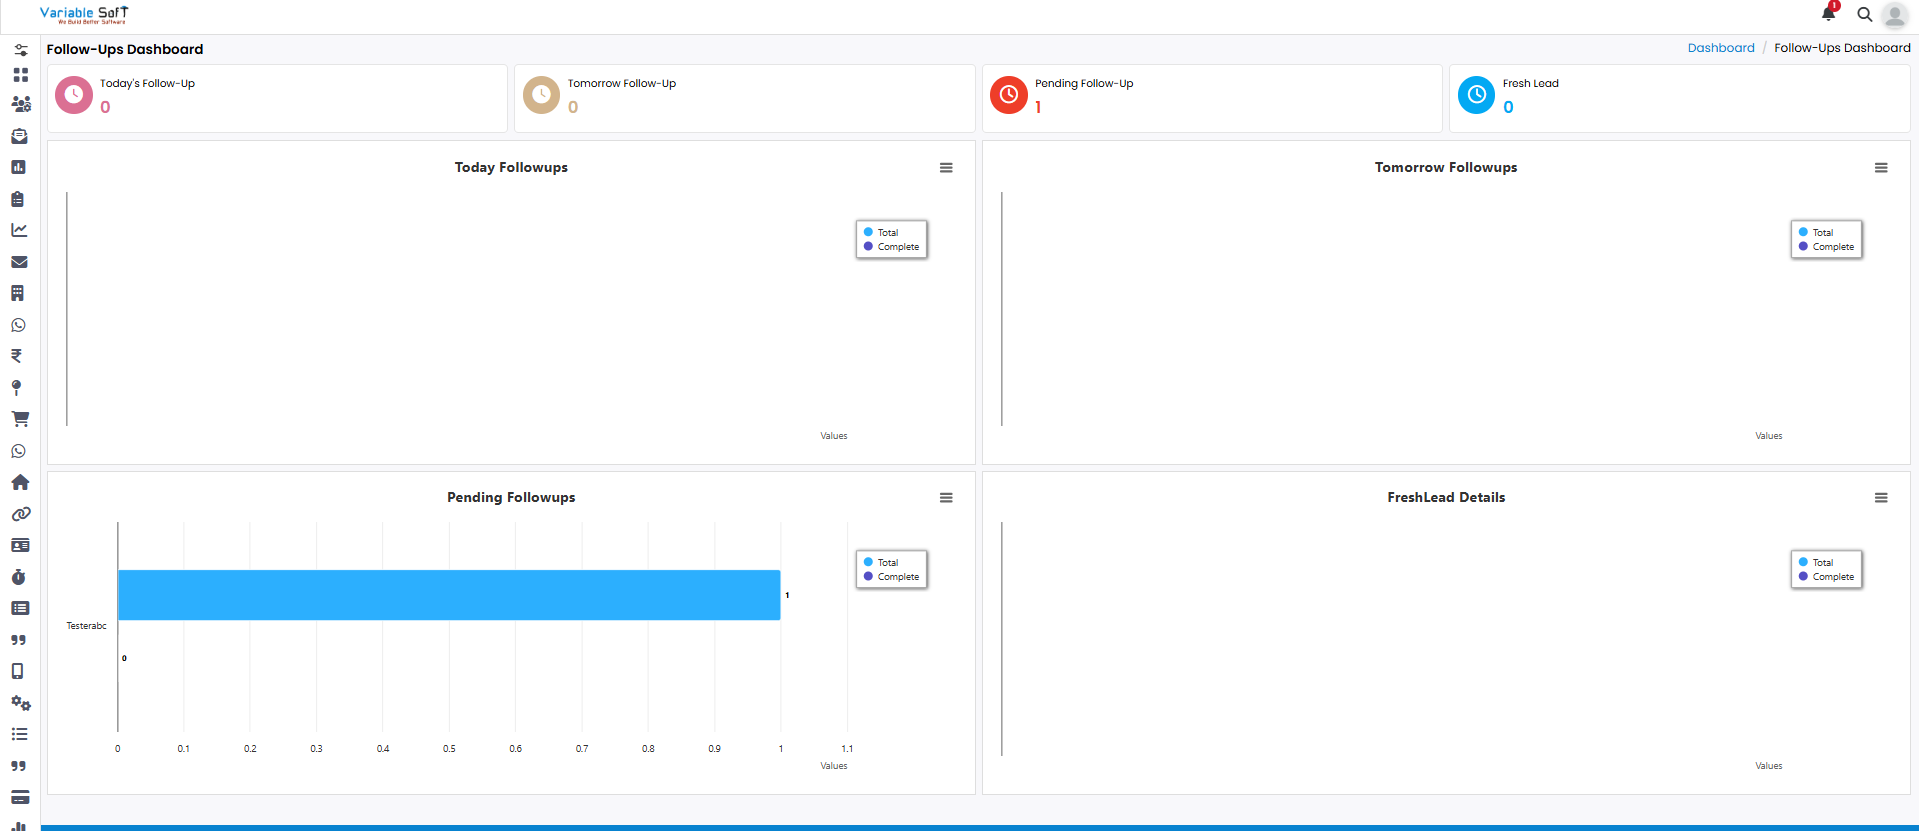Open the building icon in sidebar

coord(17,293)
